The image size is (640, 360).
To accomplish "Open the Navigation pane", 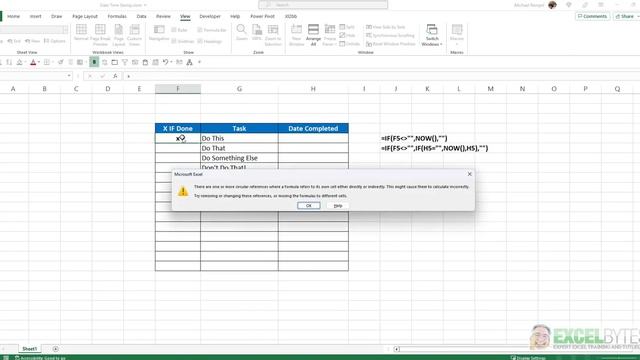I will click(x=159, y=33).
